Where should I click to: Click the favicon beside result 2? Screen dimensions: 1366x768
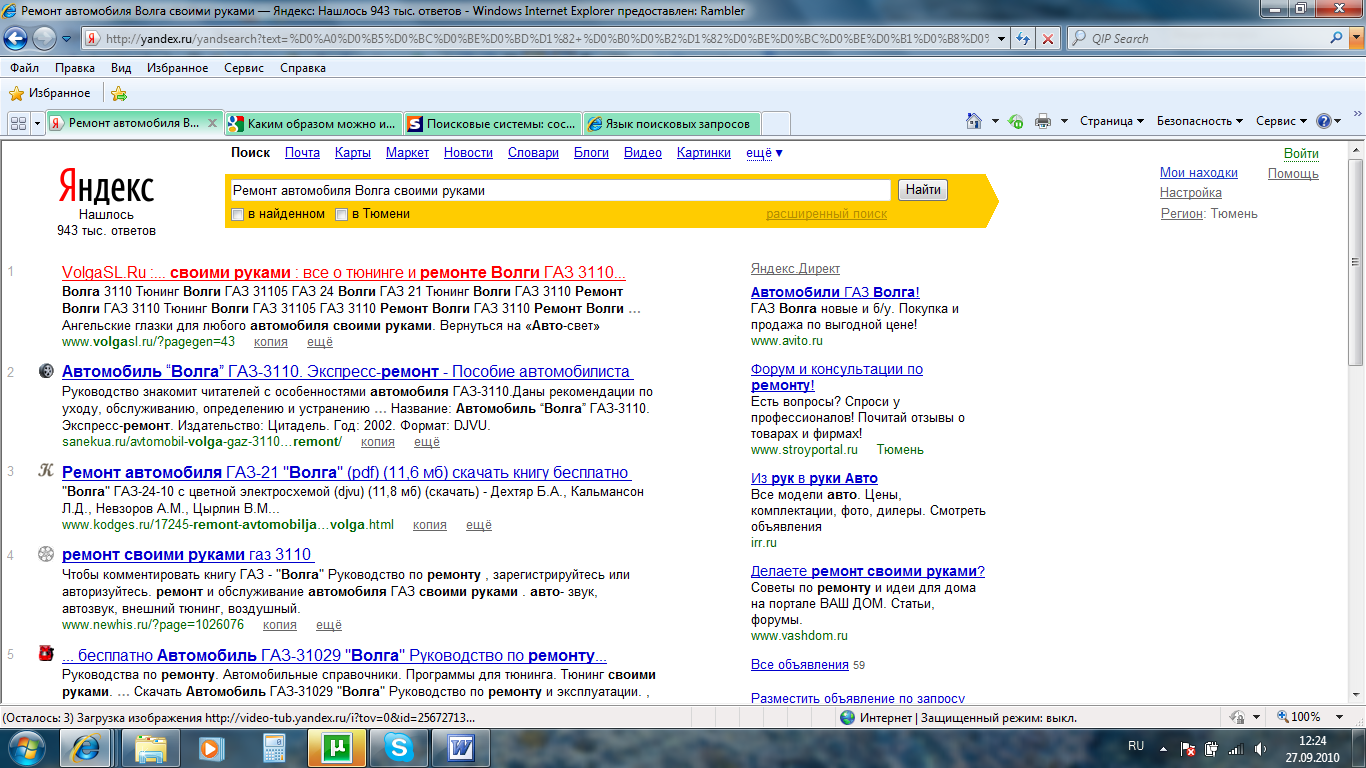46,371
